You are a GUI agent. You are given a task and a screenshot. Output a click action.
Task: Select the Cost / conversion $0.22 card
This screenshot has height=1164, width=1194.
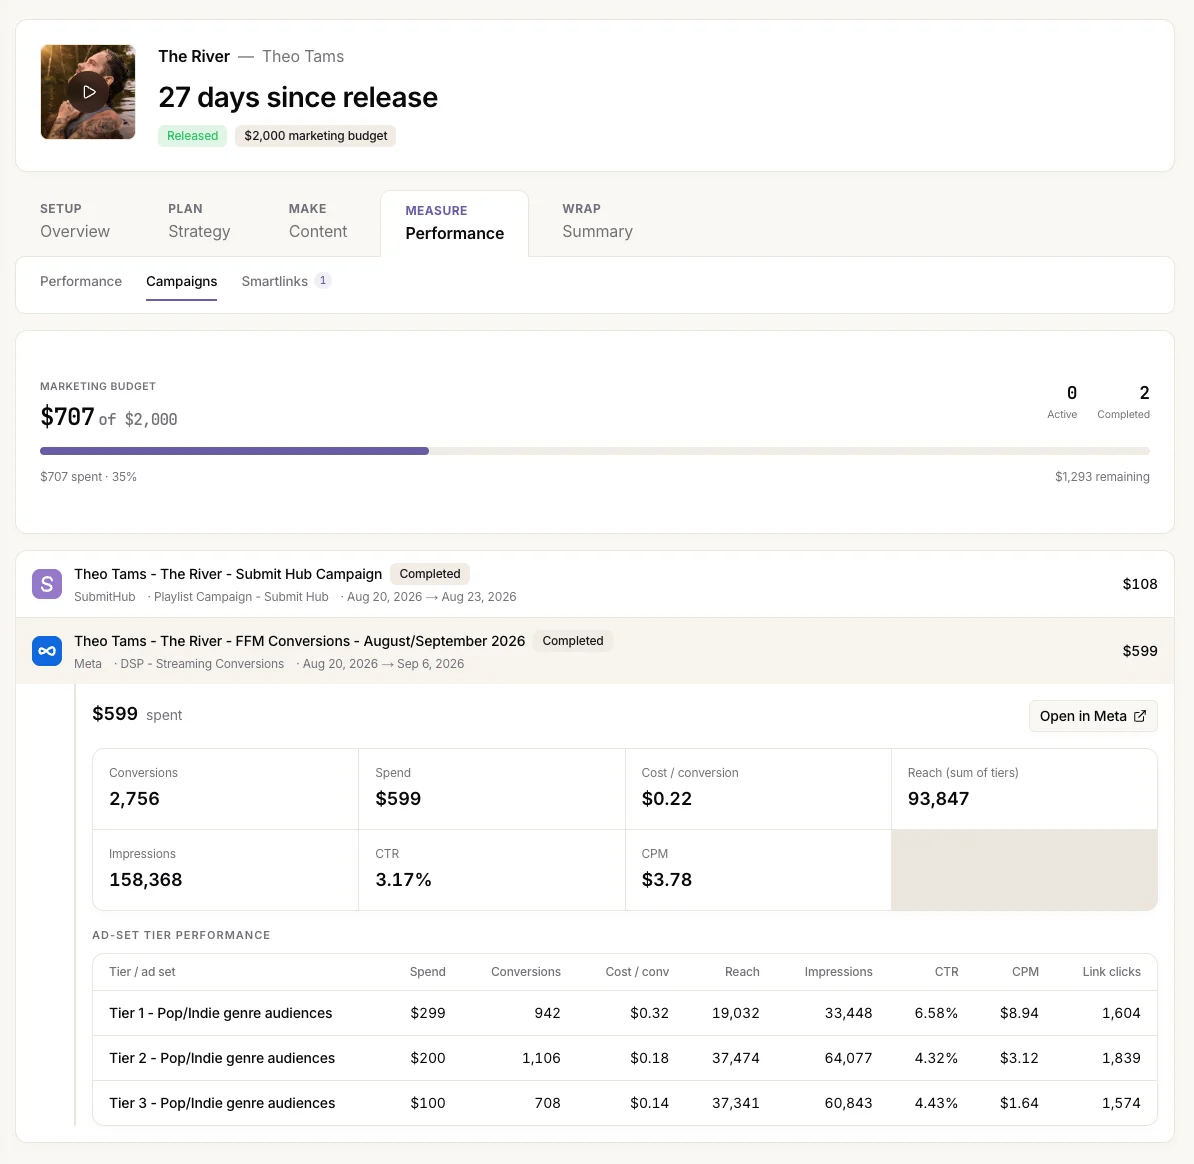[758, 789]
